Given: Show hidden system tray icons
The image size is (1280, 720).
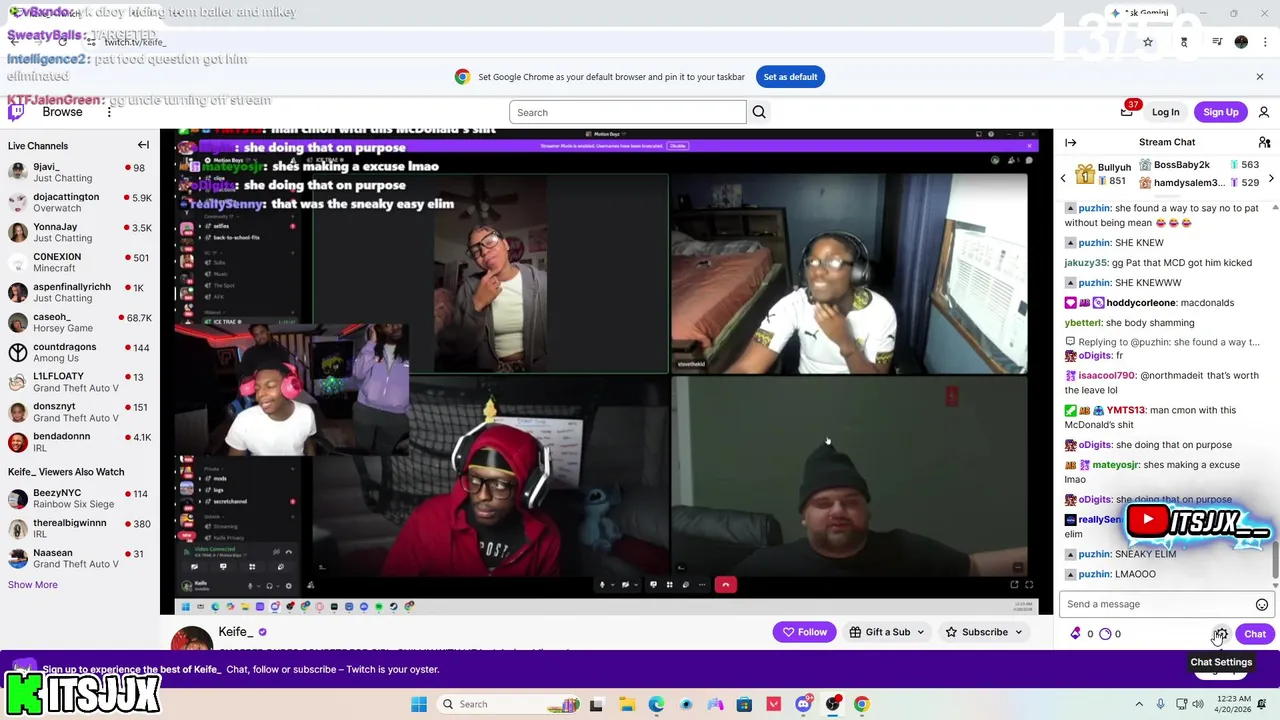Looking at the screenshot, I should 1139,704.
